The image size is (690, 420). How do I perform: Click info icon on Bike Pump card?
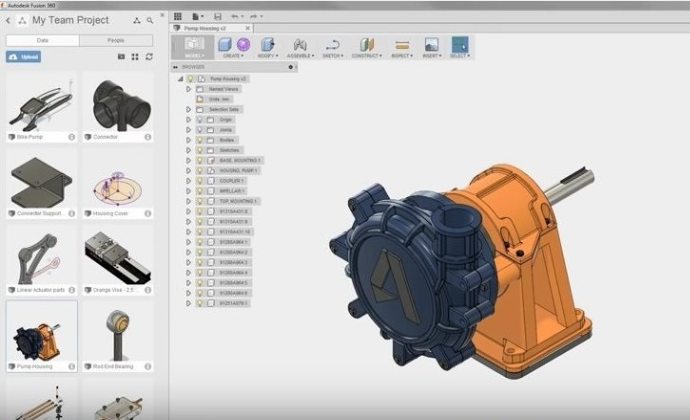tap(72, 137)
